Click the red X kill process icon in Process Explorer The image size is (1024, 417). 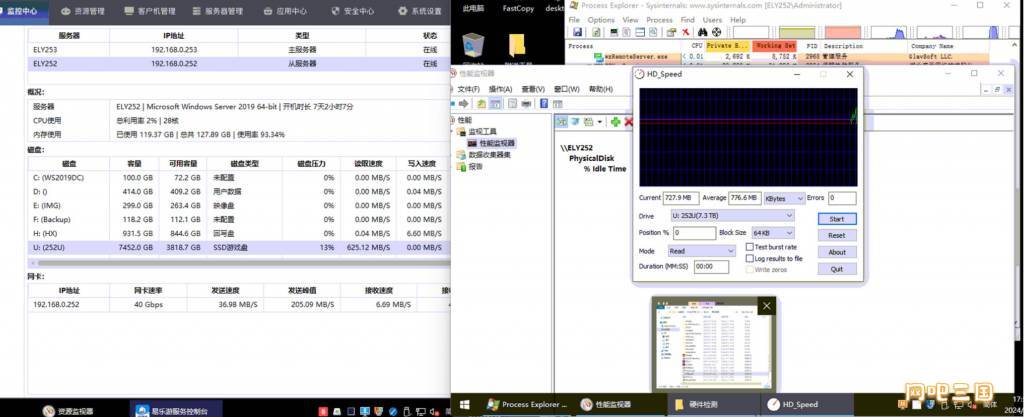pos(686,32)
